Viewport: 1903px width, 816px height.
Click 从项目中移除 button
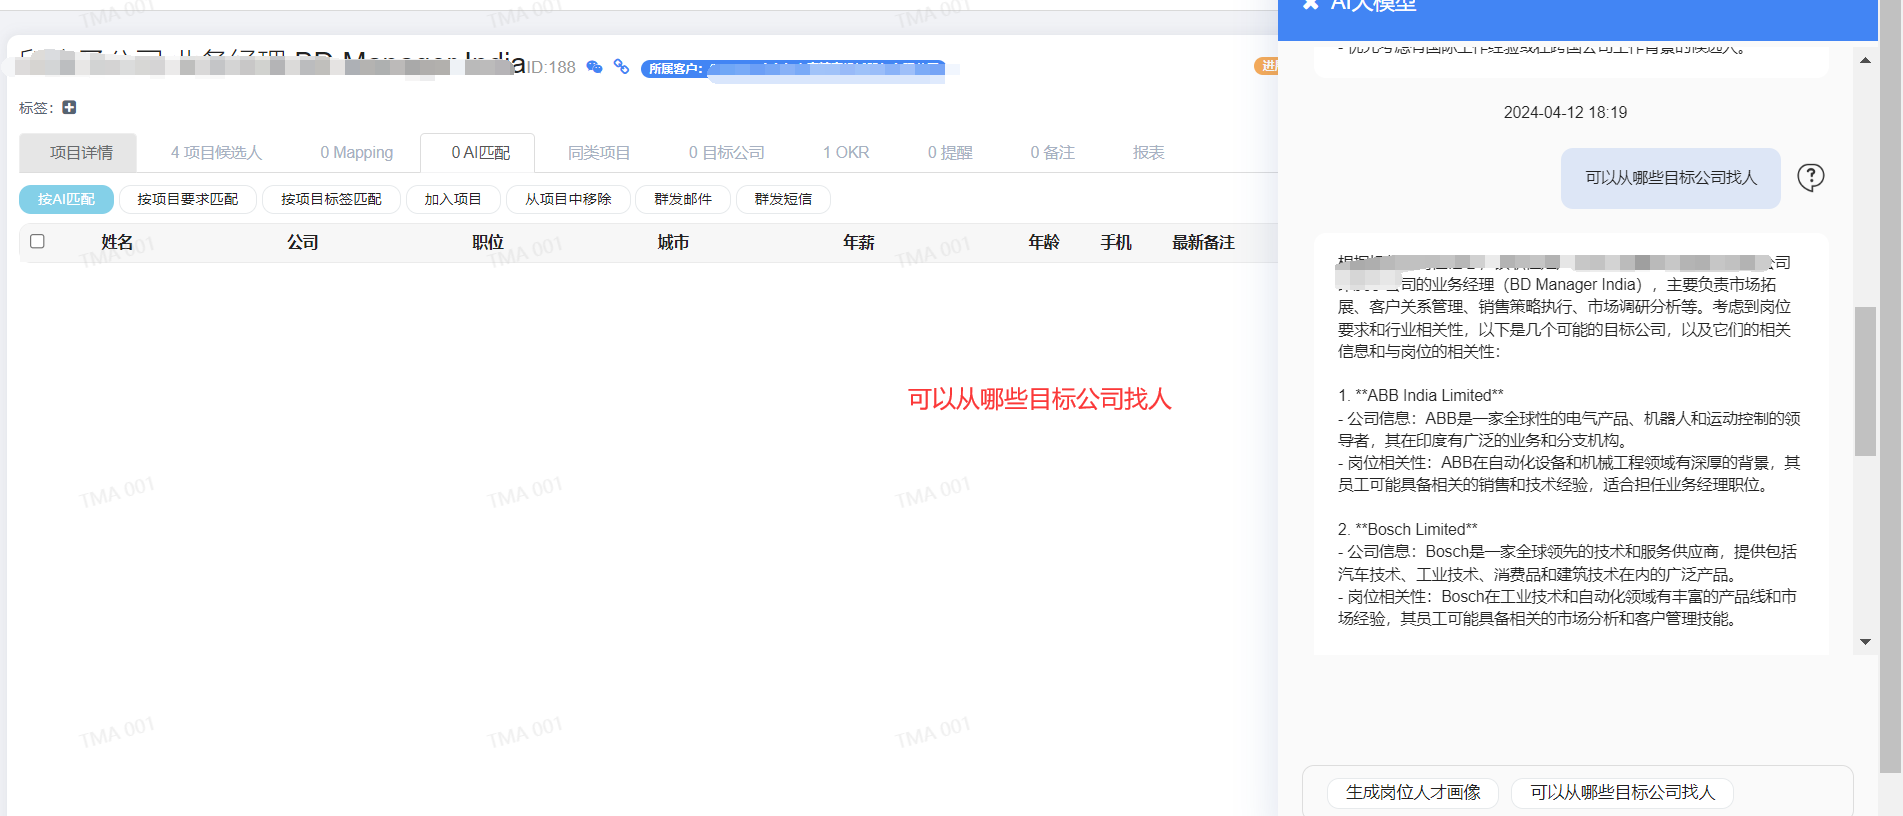(568, 199)
